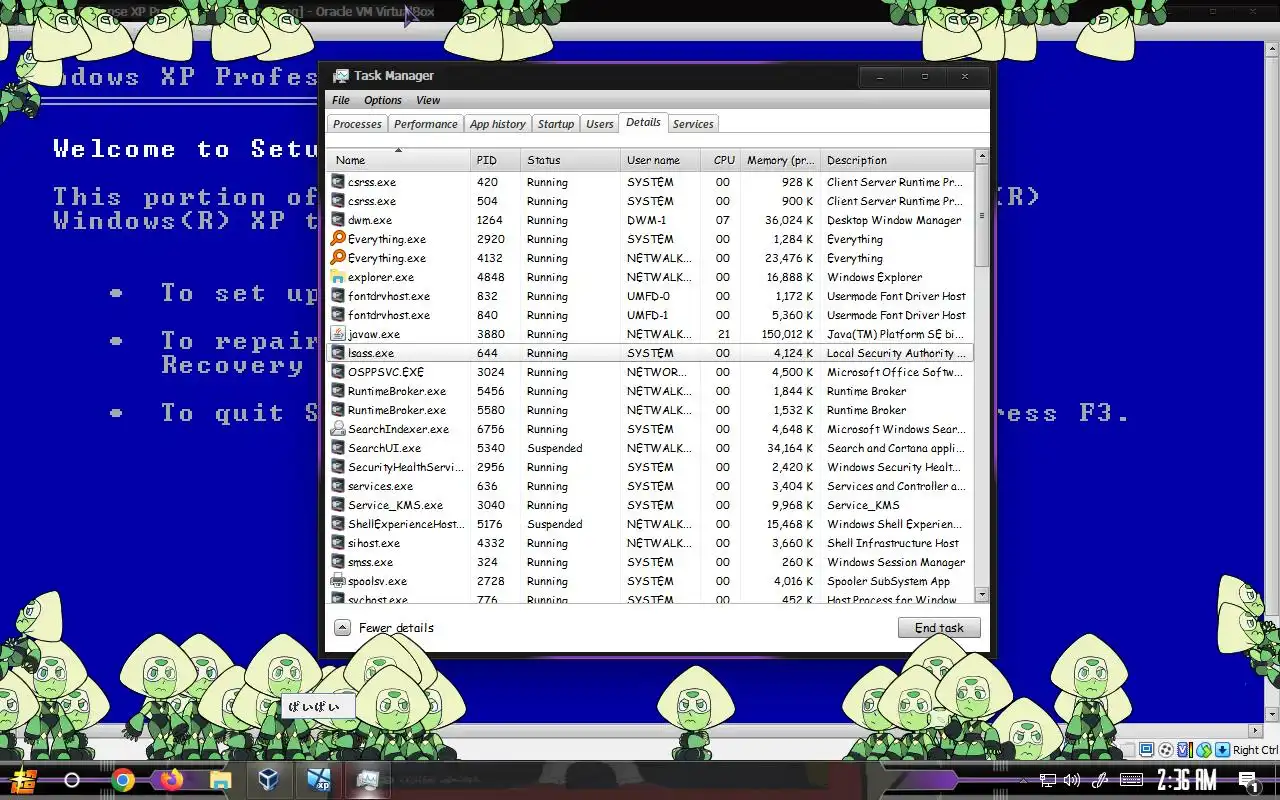This screenshot has width=1280, height=800.
Task: Sort by the Description column header
Action: [897, 160]
